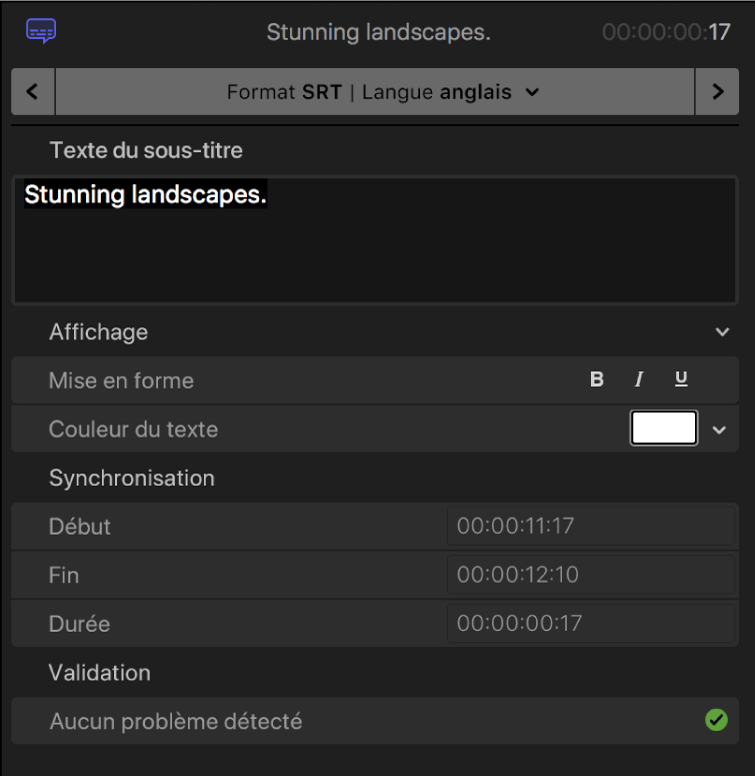Click the Synchronisation section heading
Viewport: 755px width, 777px height.
tap(131, 478)
